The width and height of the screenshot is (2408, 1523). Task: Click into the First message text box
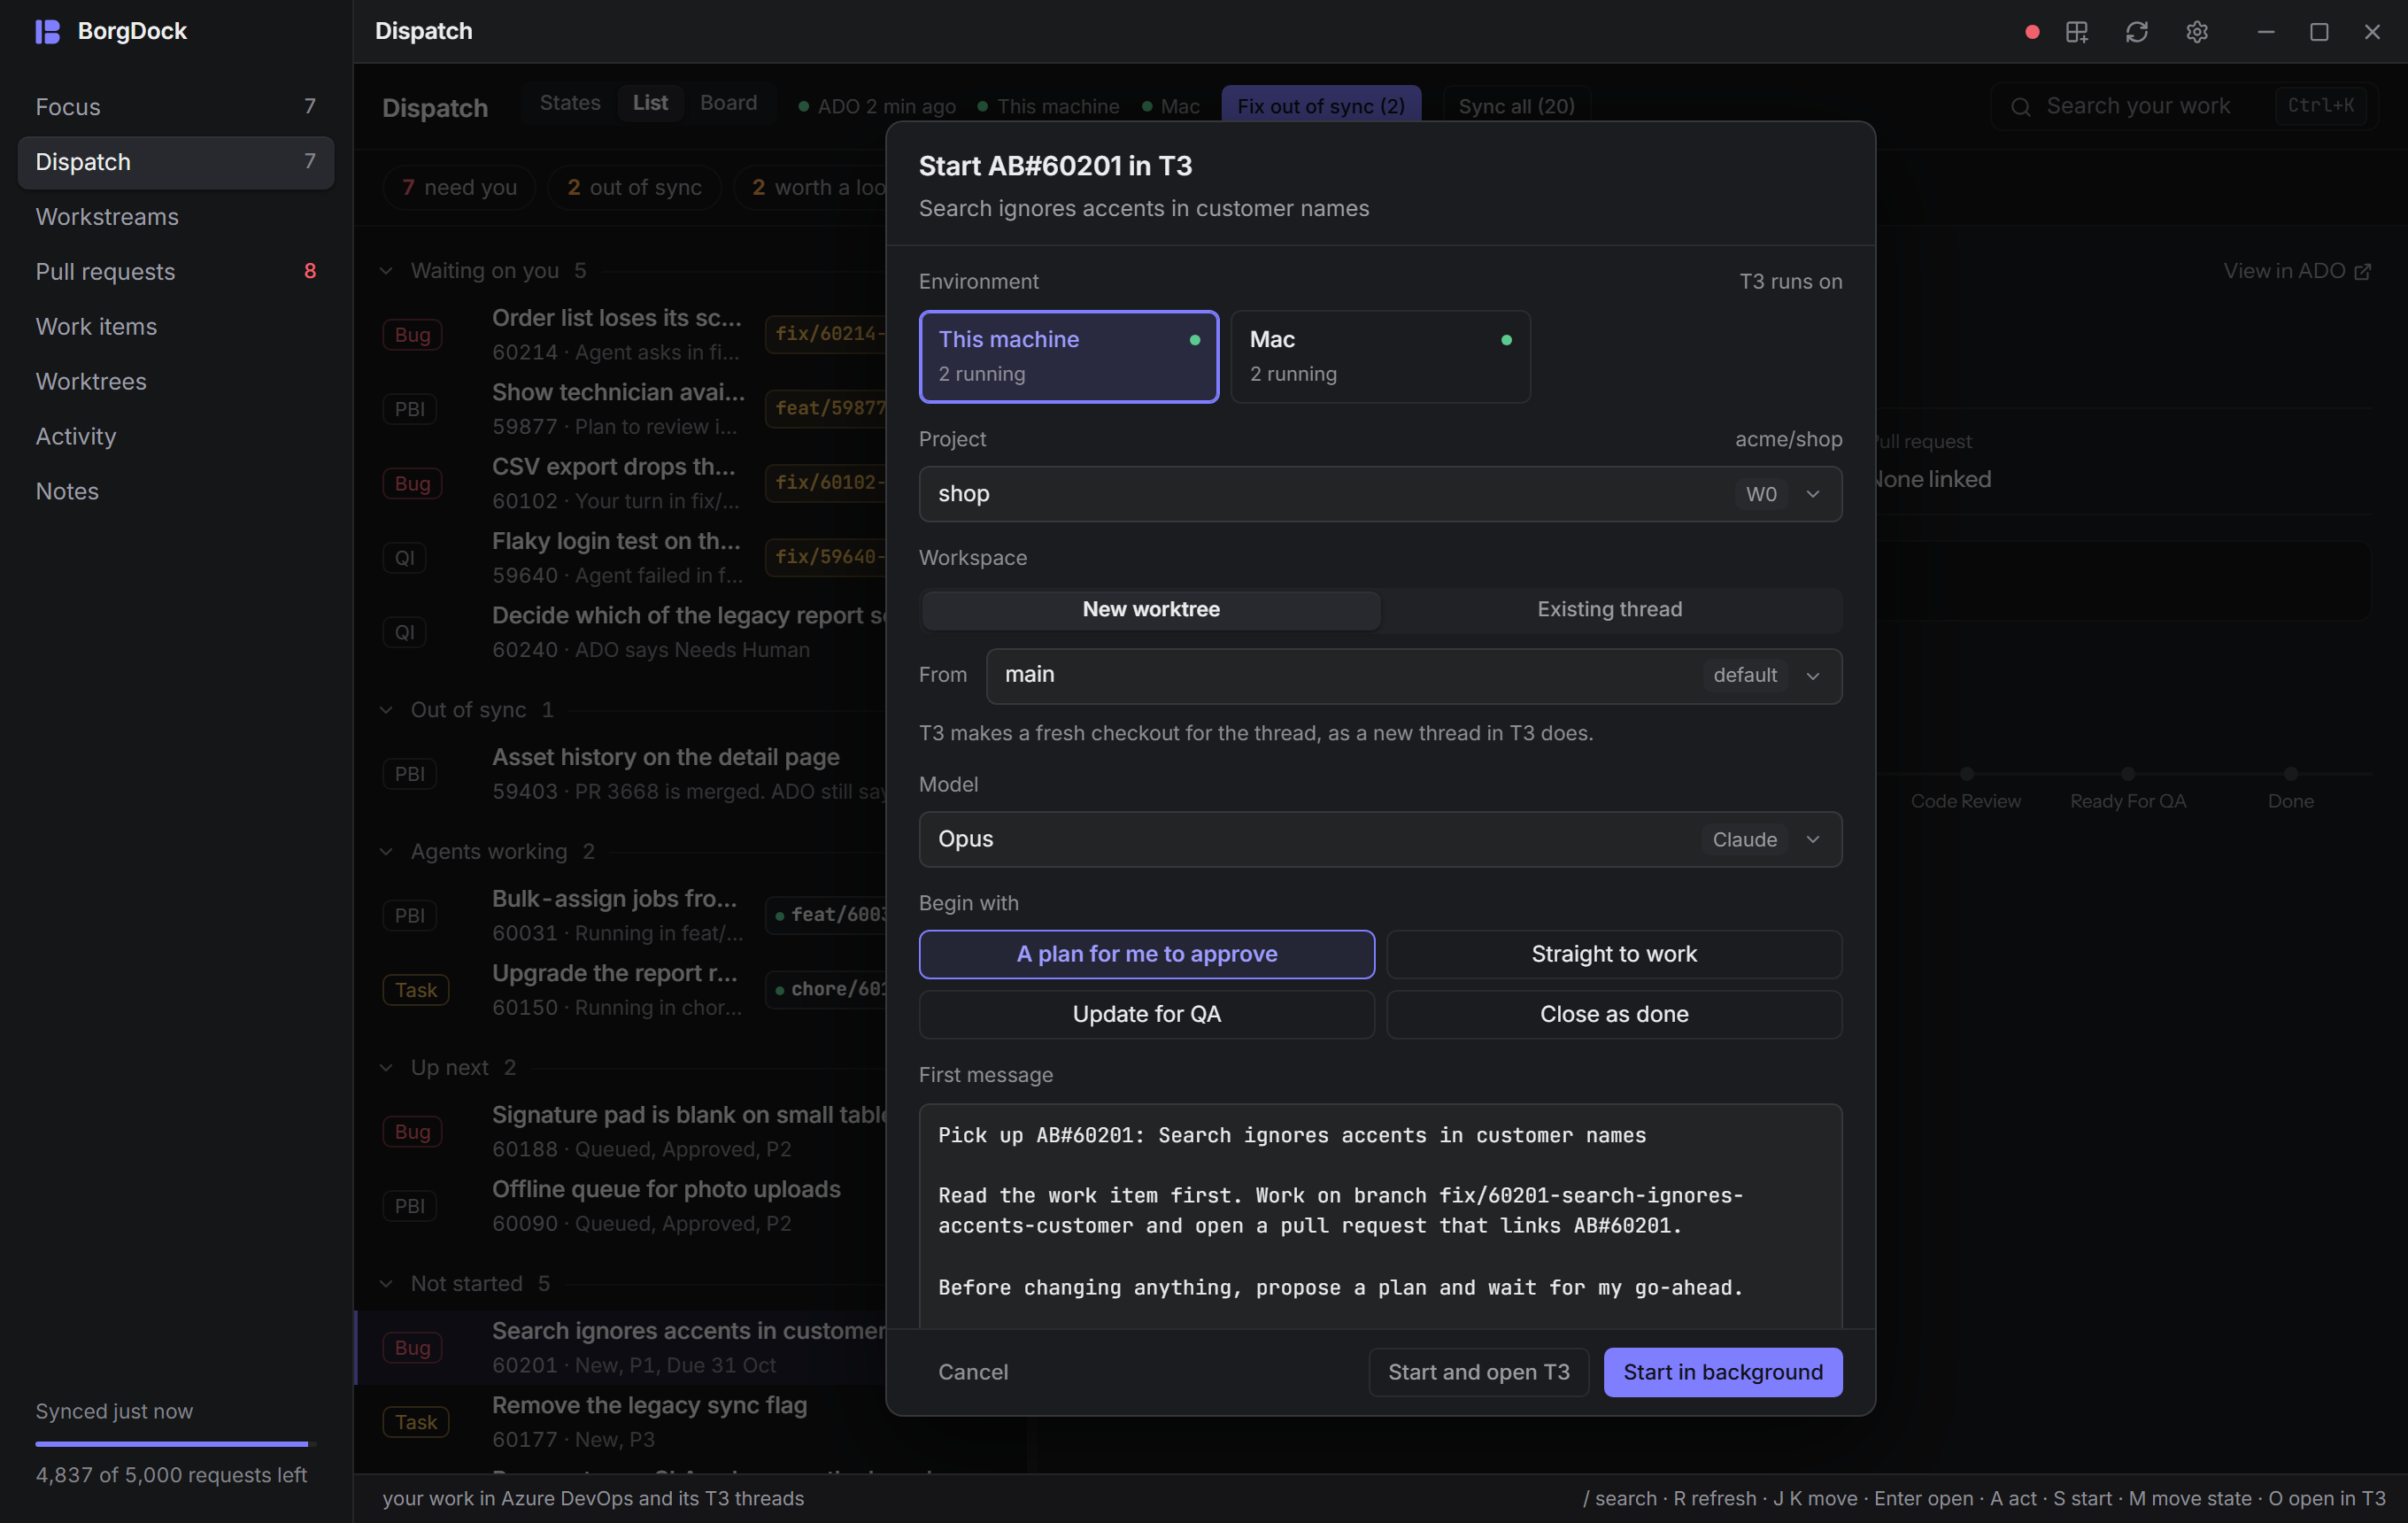tap(1380, 1216)
